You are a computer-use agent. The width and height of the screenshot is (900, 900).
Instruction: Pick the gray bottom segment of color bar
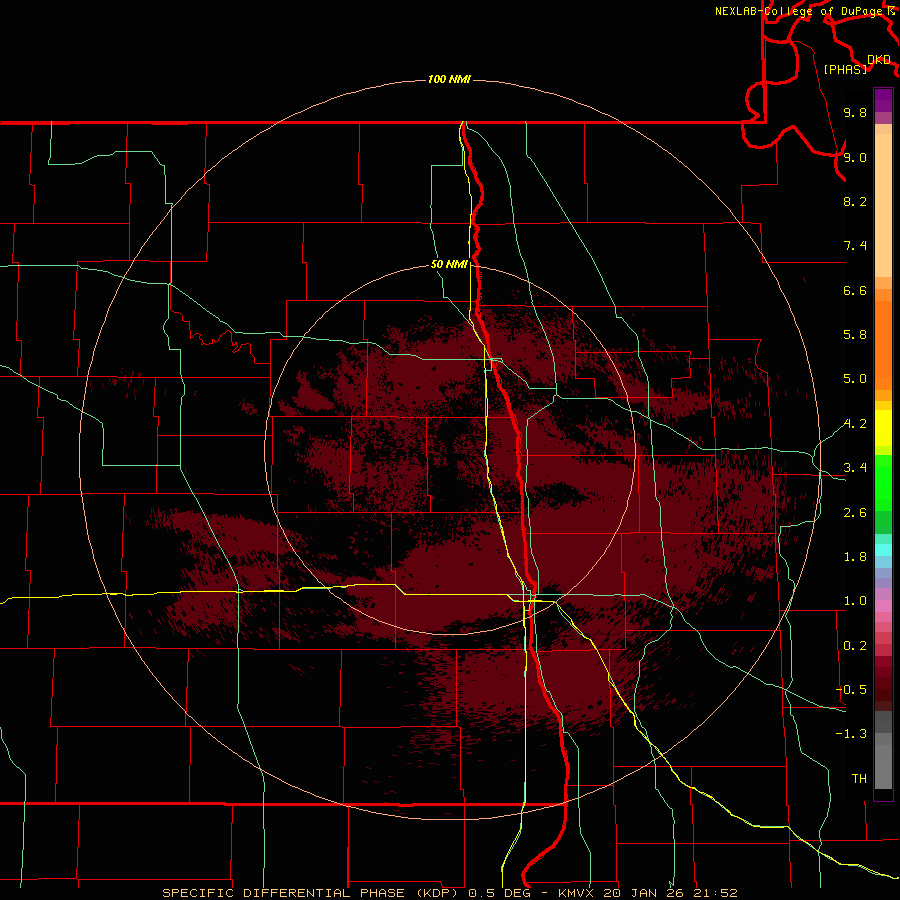[883, 767]
